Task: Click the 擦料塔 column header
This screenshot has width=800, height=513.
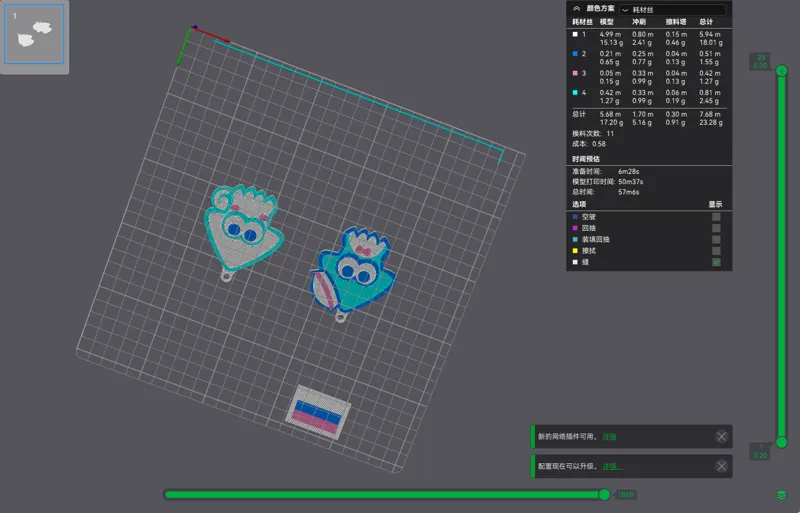Action: 676,22
